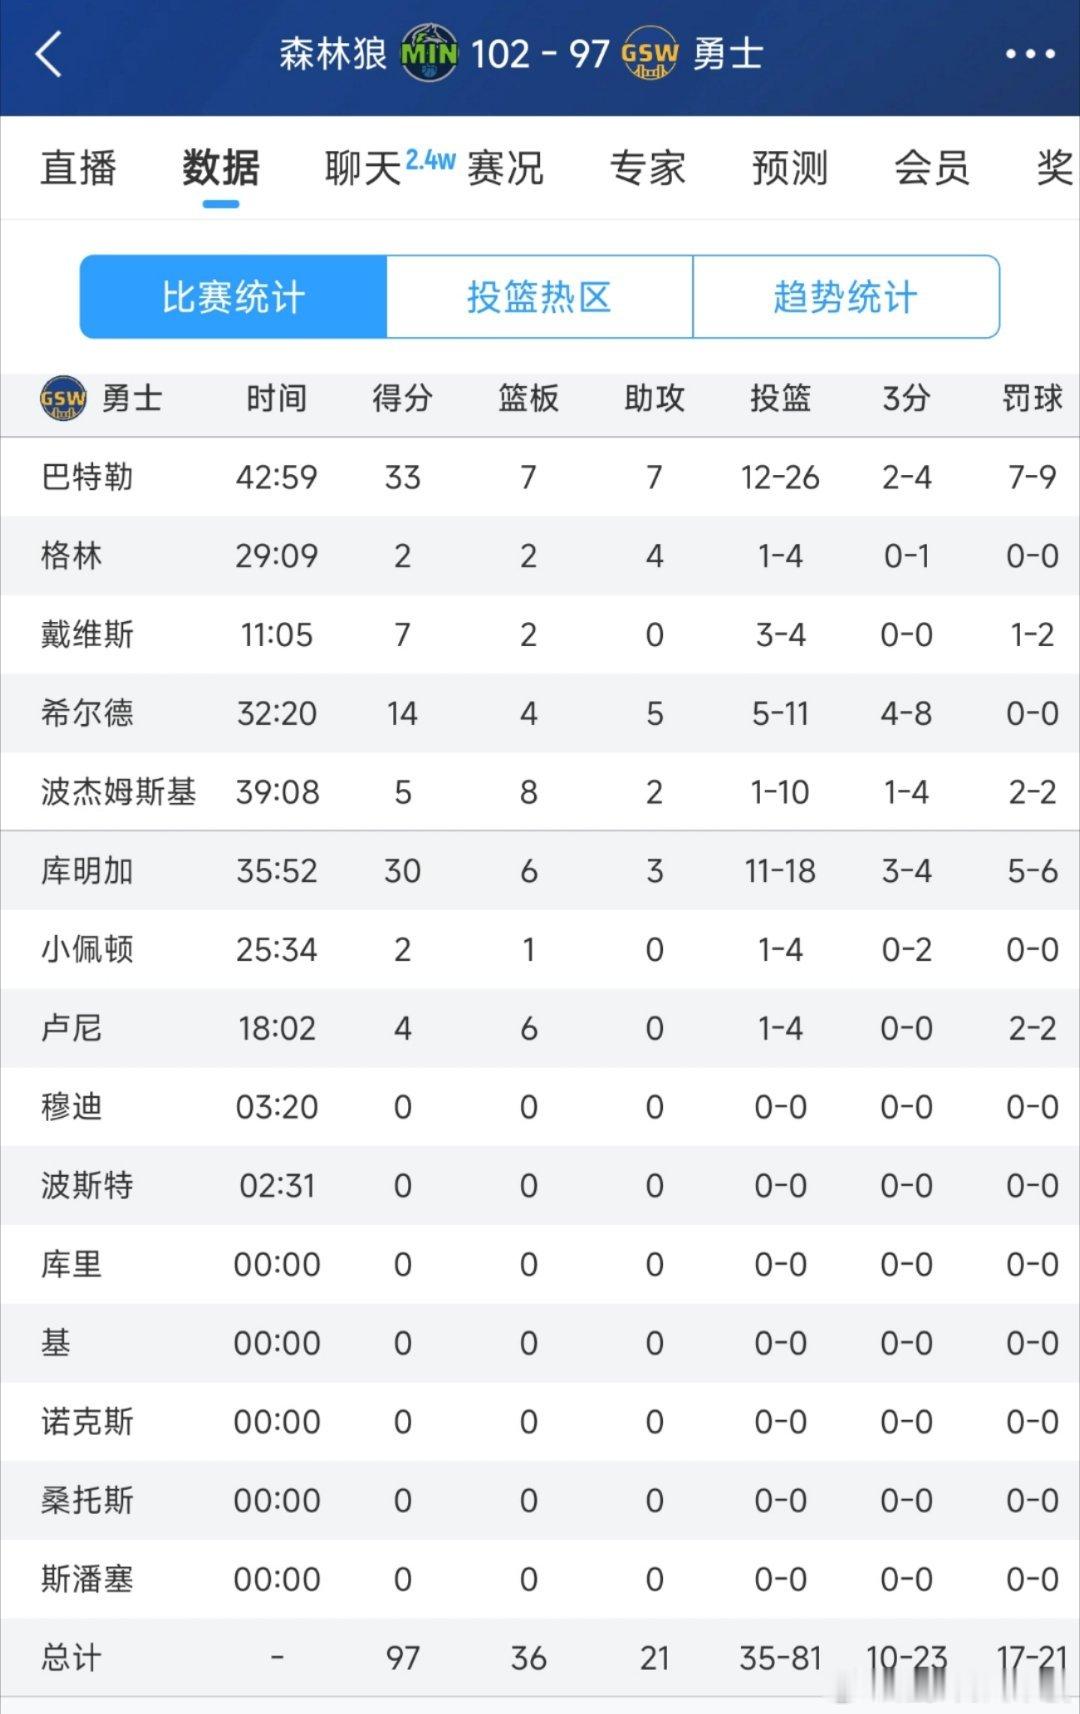Viewport: 1080px width, 1714px height.
Task: Switch to the 赛况 tab
Action: point(505,167)
